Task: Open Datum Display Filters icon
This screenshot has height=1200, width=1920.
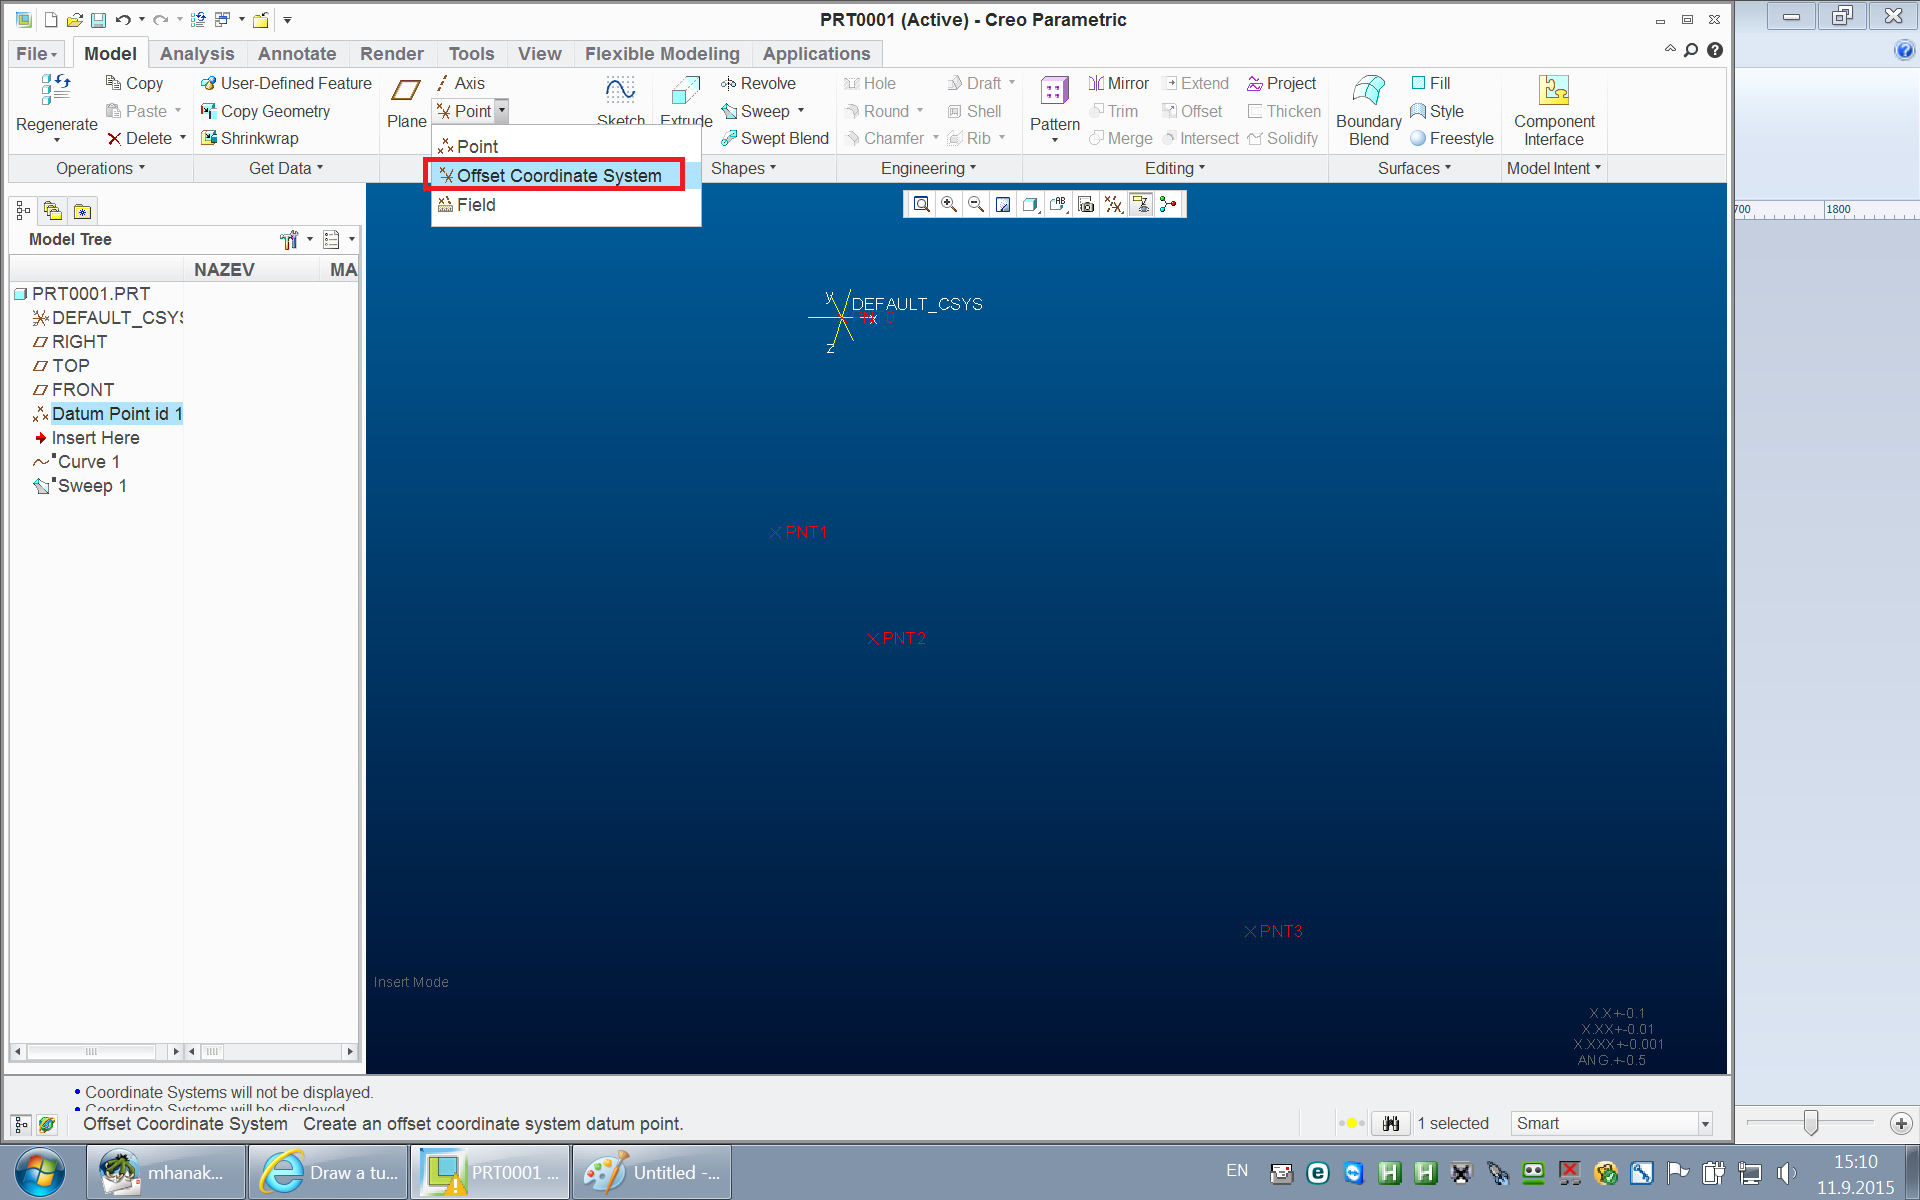Action: [1113, 204]
